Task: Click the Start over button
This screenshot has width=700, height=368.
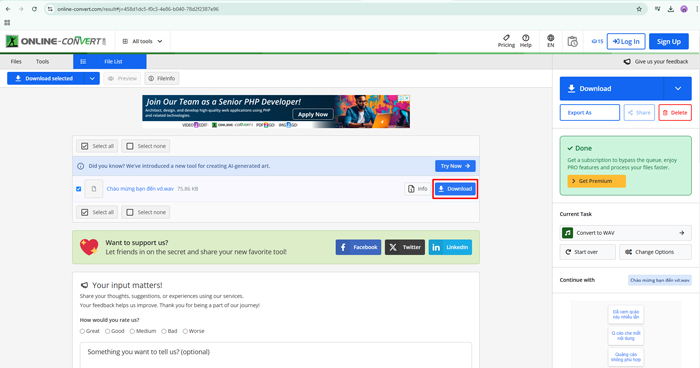Action: (x=588, y=252)
